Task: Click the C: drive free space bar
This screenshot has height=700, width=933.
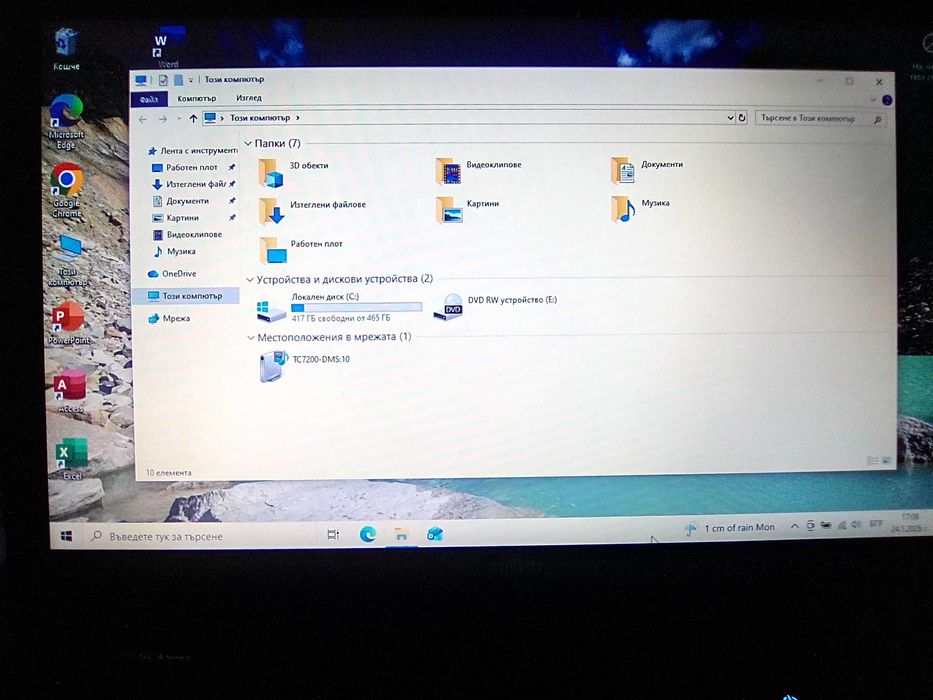Action: [356, 308]
